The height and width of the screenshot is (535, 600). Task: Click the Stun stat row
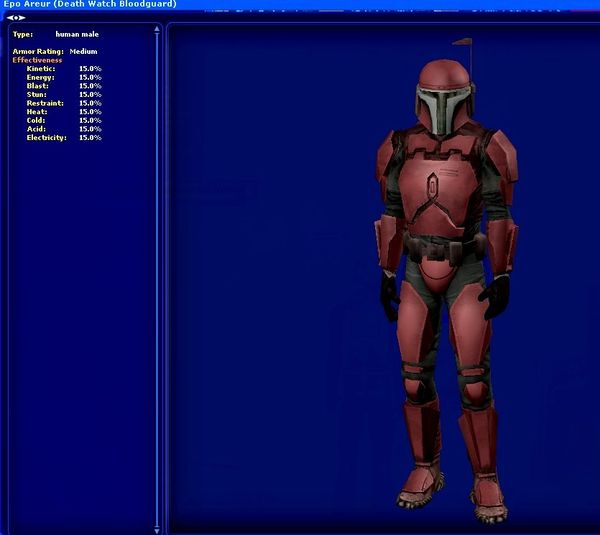pos(64,94)
